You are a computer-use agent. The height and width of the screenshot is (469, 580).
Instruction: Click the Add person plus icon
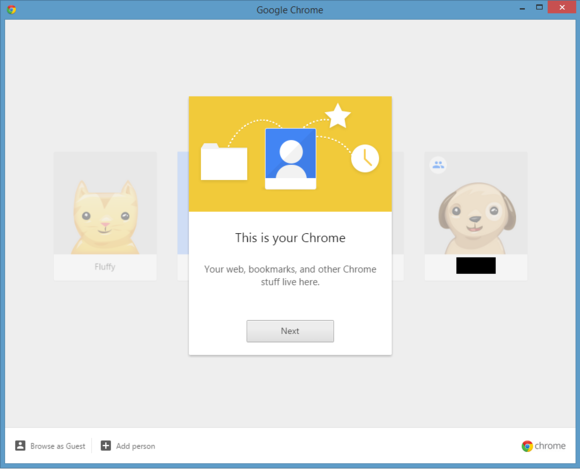click(106, 446)
